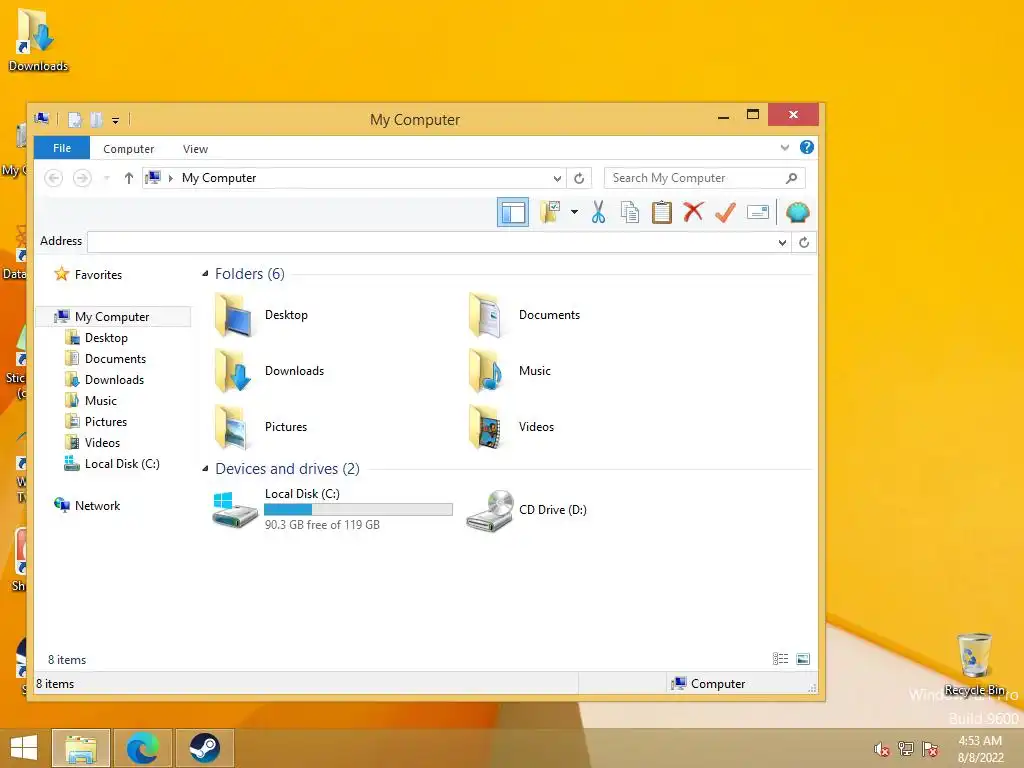Launch Microsoft Edge from the taskbar
1024x768 pixels.
143,748
